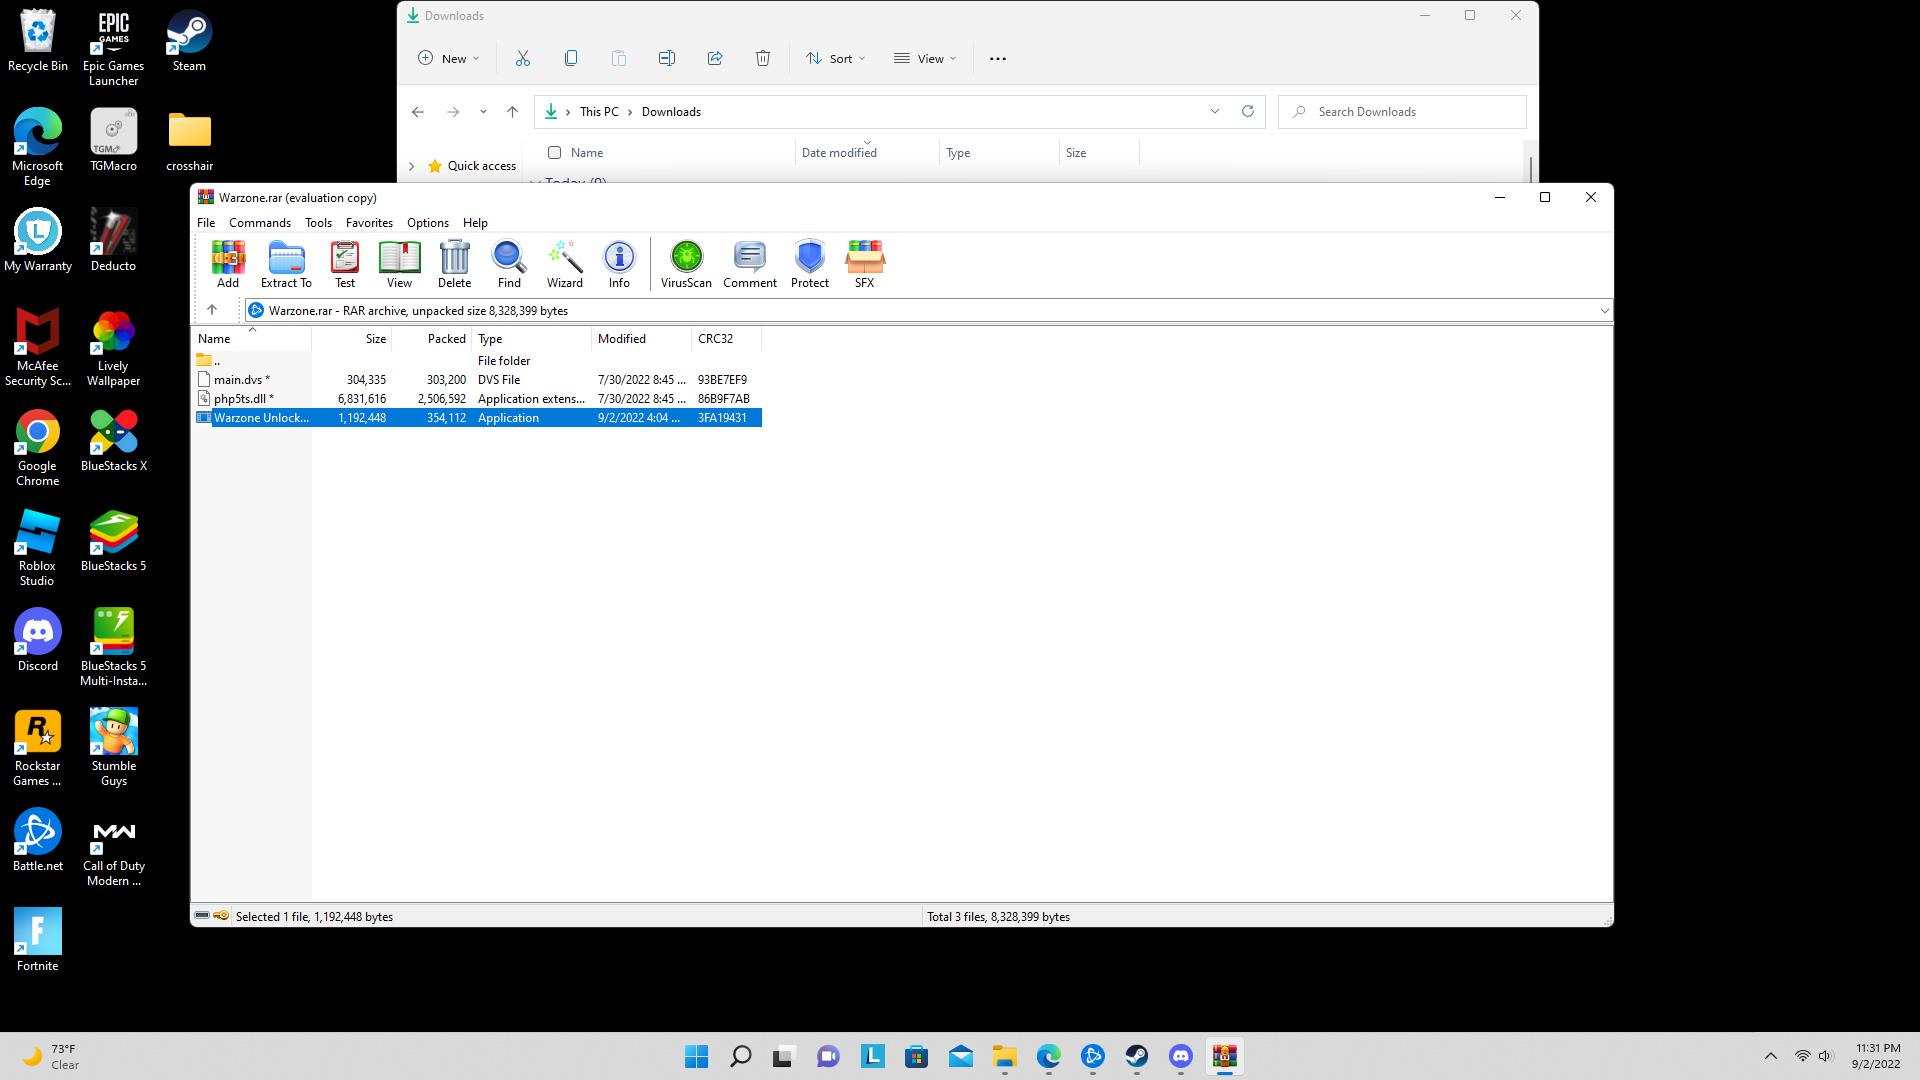The width and height of the screenshot is (1920, 1080).
Task: Click the Extract To toolbar icon
Action: click(286, 264)
